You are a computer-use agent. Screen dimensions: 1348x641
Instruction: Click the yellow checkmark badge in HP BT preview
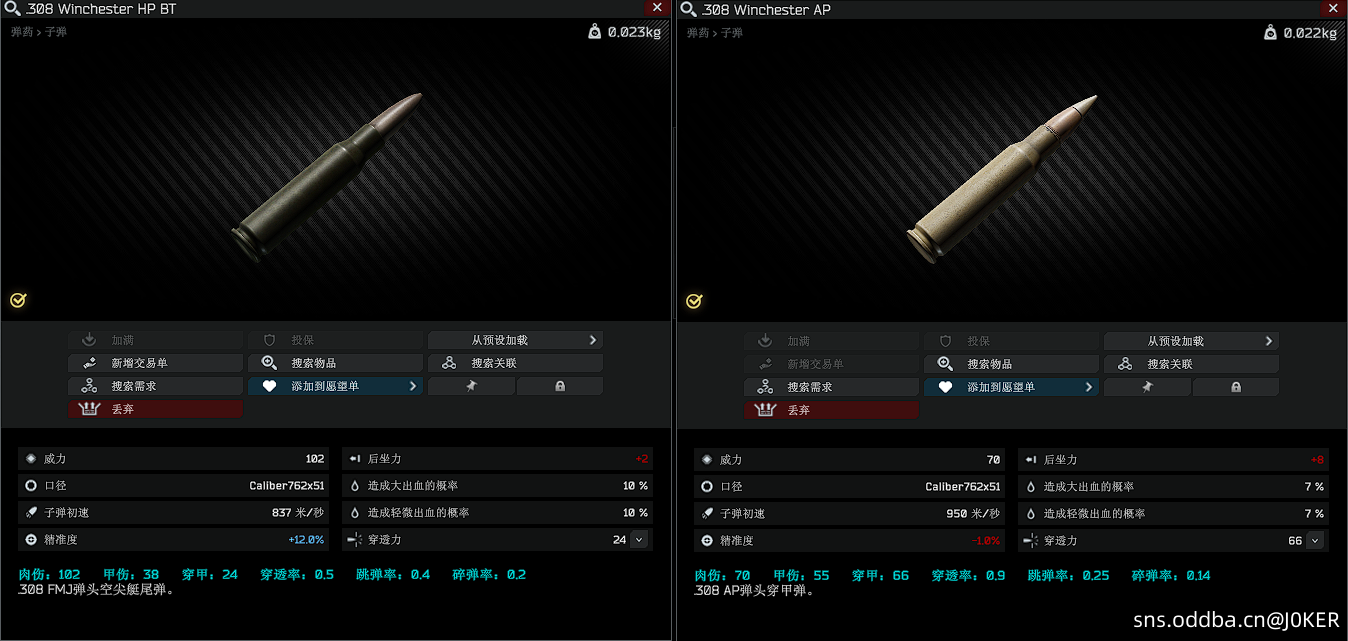pos(18,300)
